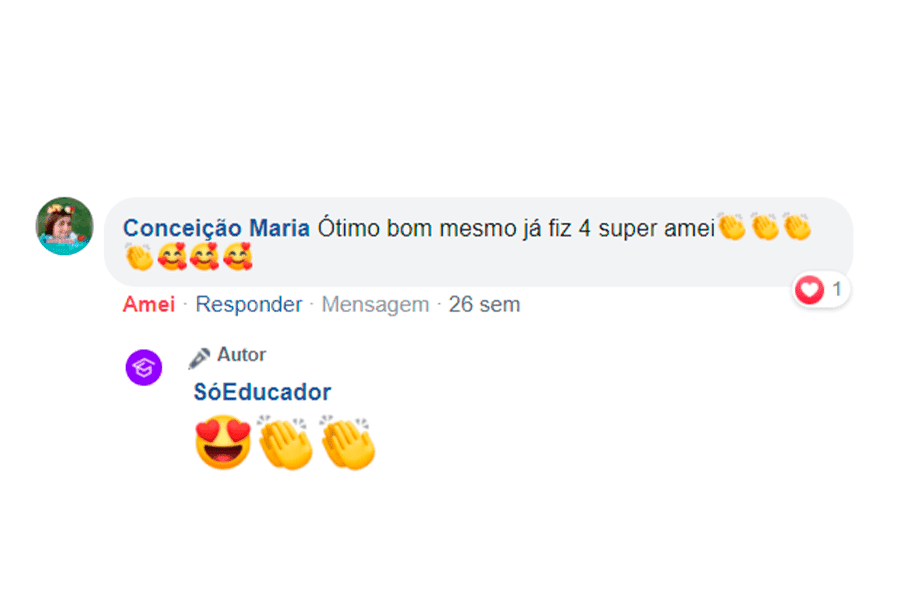
Task: Click the last hearts-face emoji in the comment
Action: [x=238, y=258]
